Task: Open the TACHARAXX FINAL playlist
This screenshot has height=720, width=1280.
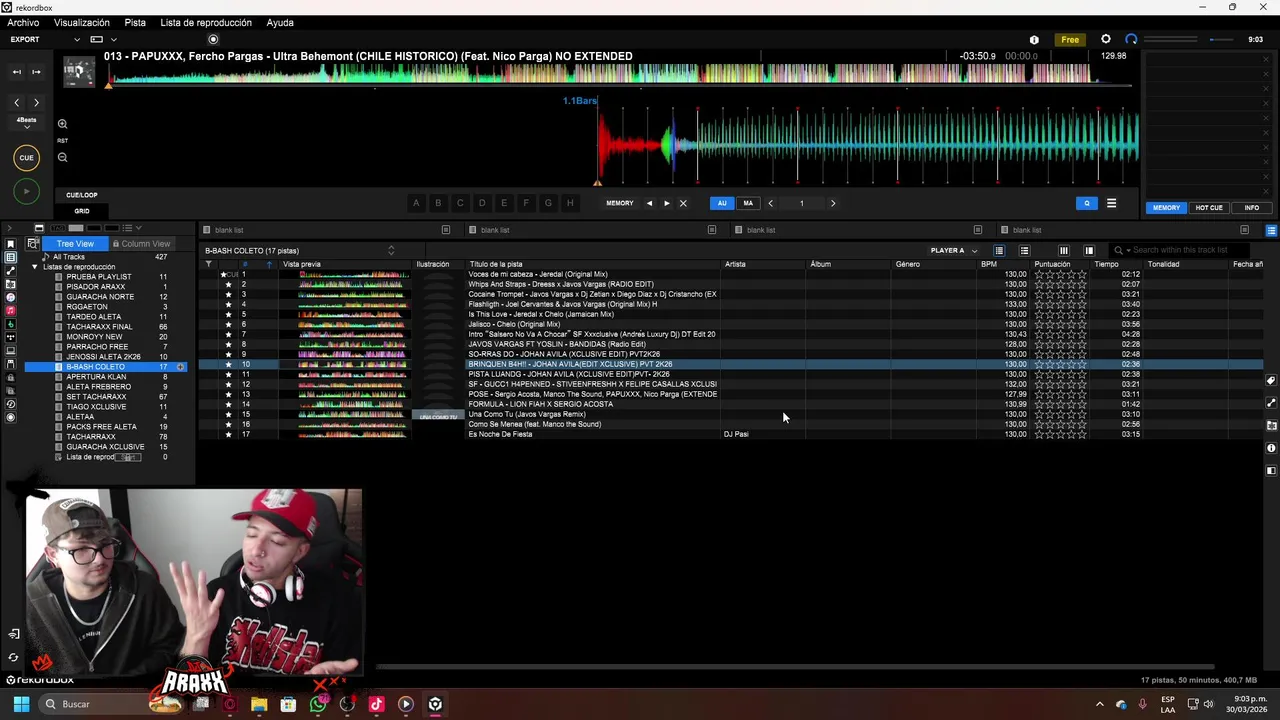Action: 99,327
